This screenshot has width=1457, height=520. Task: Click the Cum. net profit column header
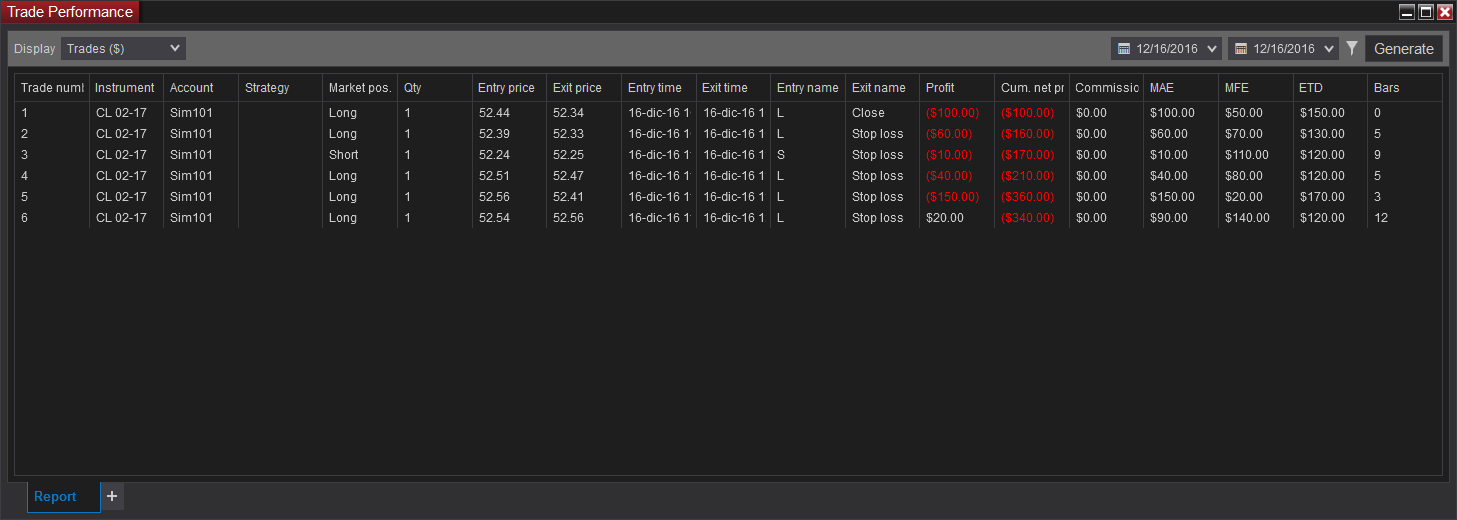pyautogui.click(x=1032, y=88)
